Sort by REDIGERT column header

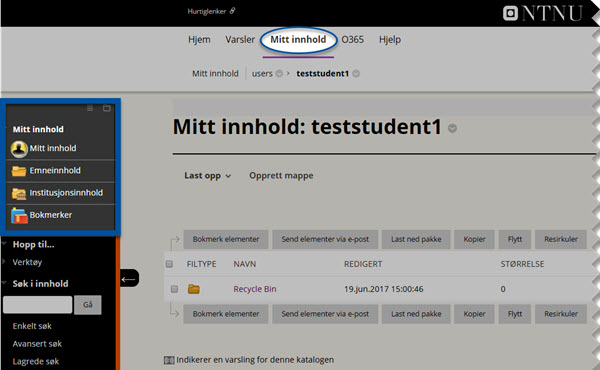pyautogui.click(x=363, y=264)
